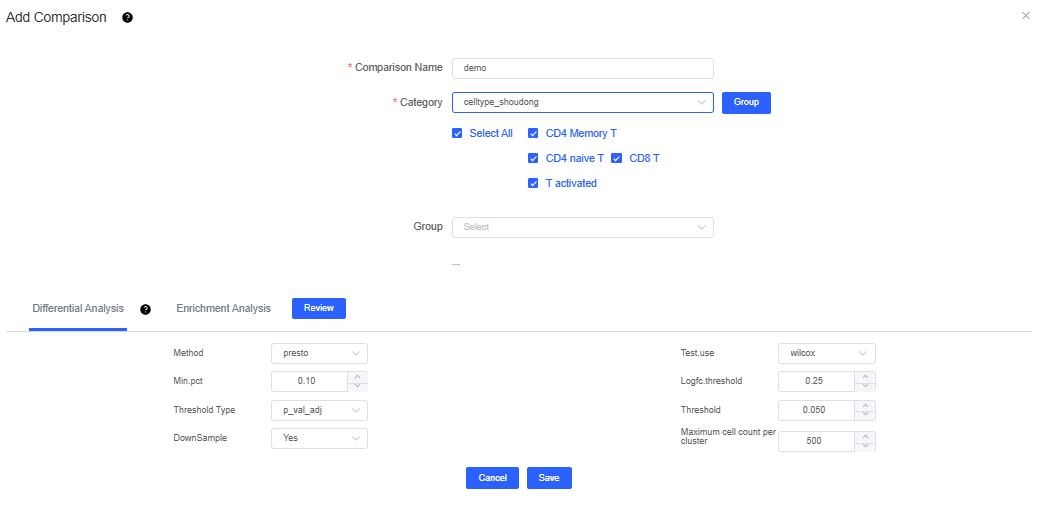Open the Test.use dropdown showing wilcox
The image size is (1042, 505).
pos(826,353)
